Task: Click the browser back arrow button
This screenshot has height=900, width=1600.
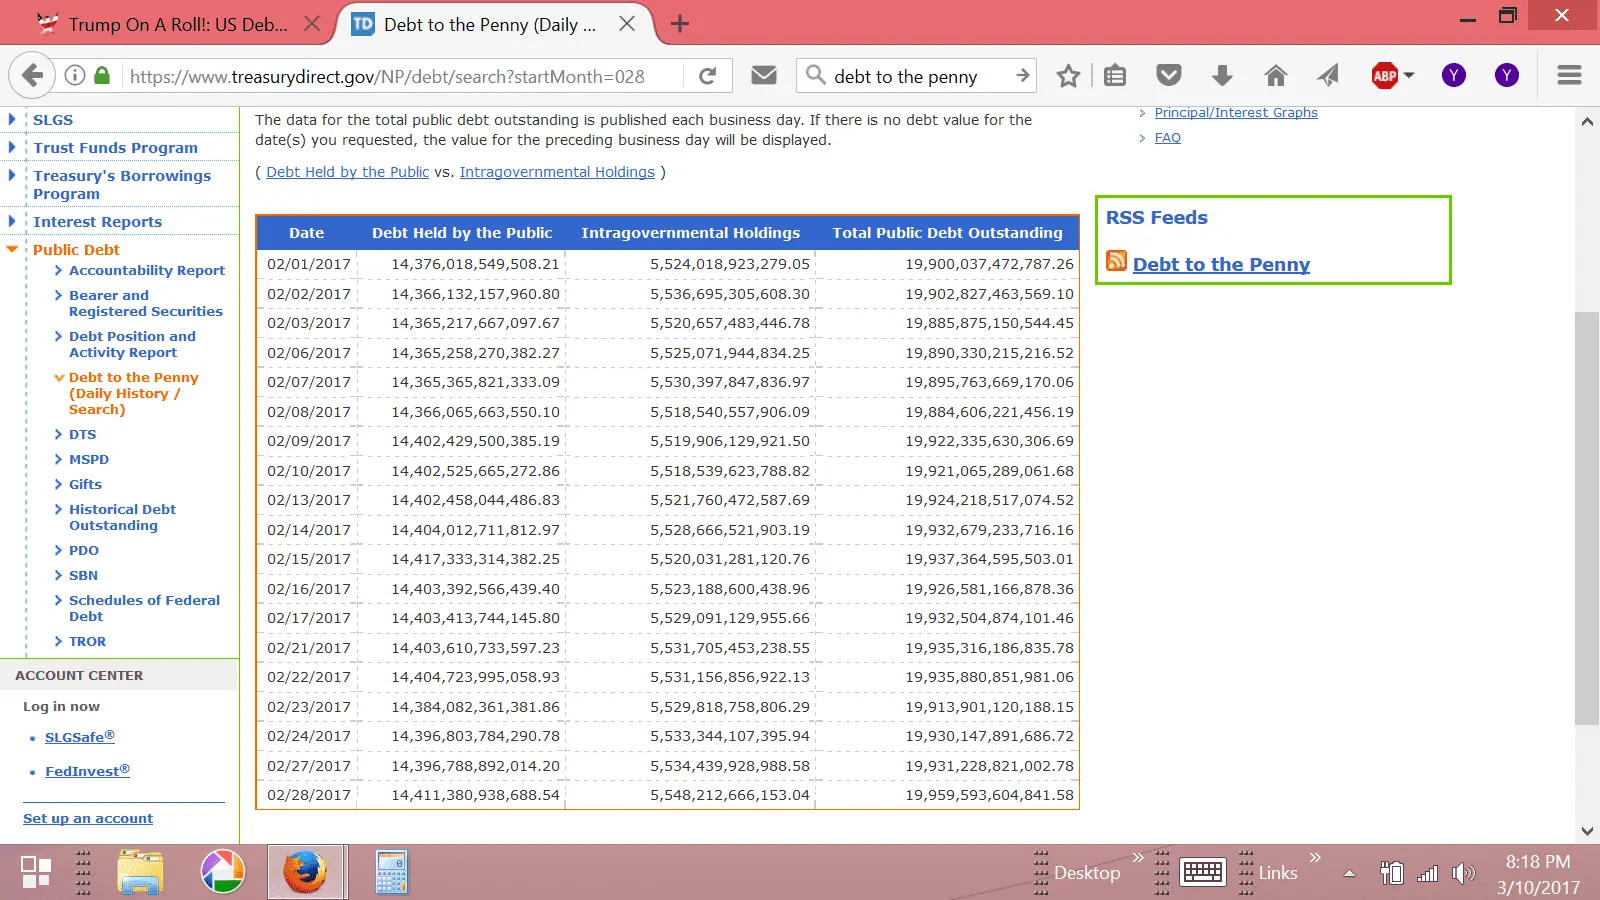Action: tap(32, 76)
